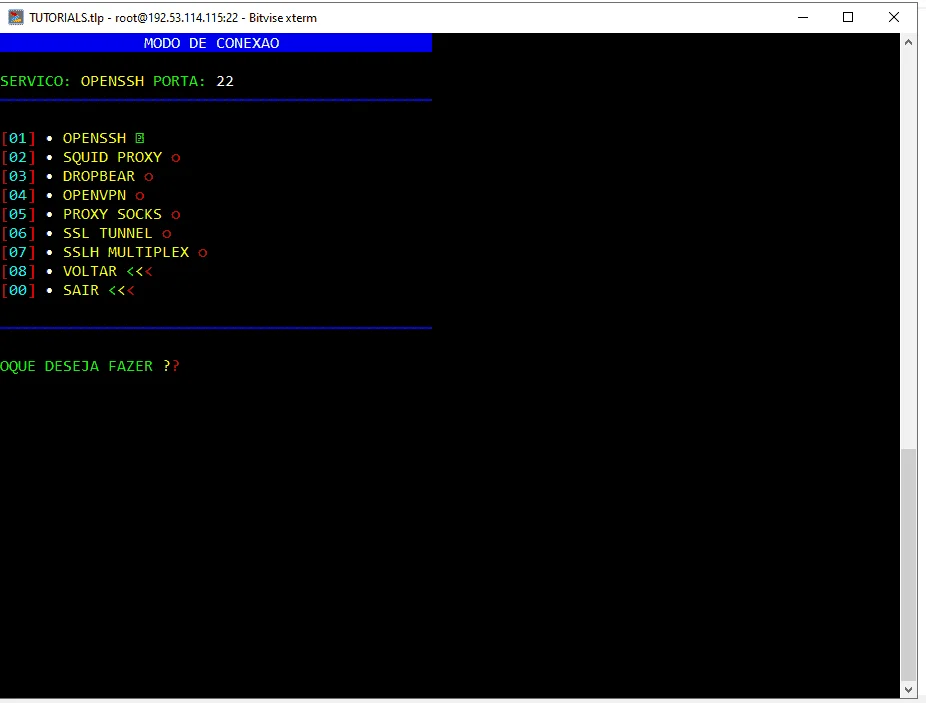This screenshot has width=926, height=703.
Task: Select the PROXY SOCKS menu entry
Action: coord(112,214)
